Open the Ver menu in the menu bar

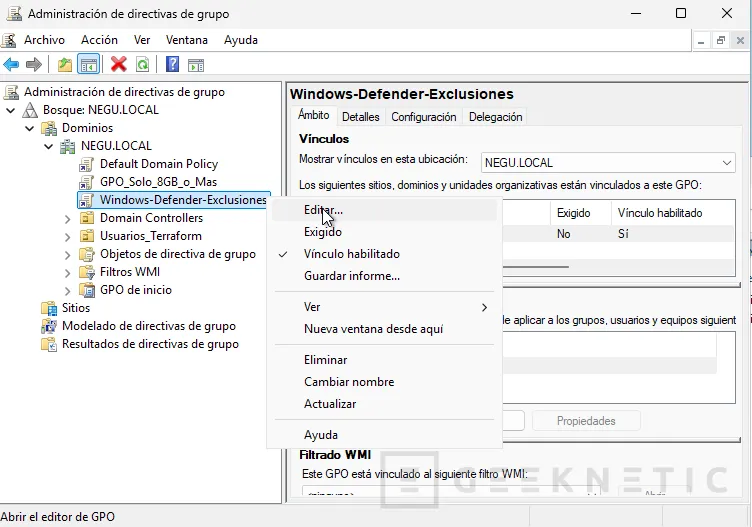[142, 40]
